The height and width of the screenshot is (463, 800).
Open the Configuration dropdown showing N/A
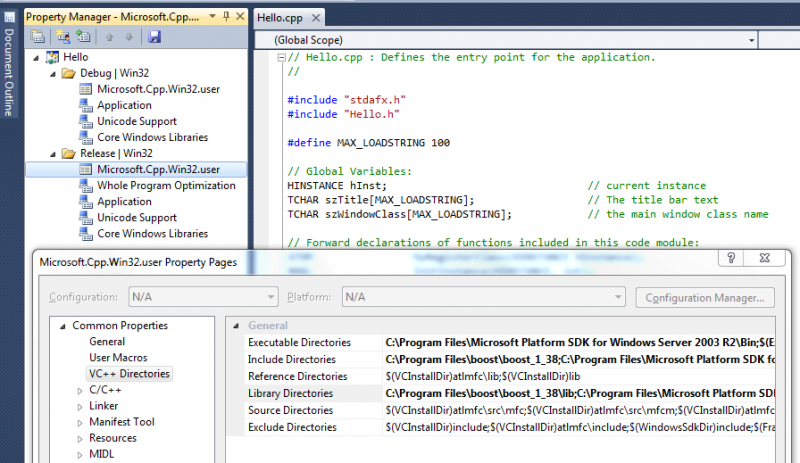point(203,297)
